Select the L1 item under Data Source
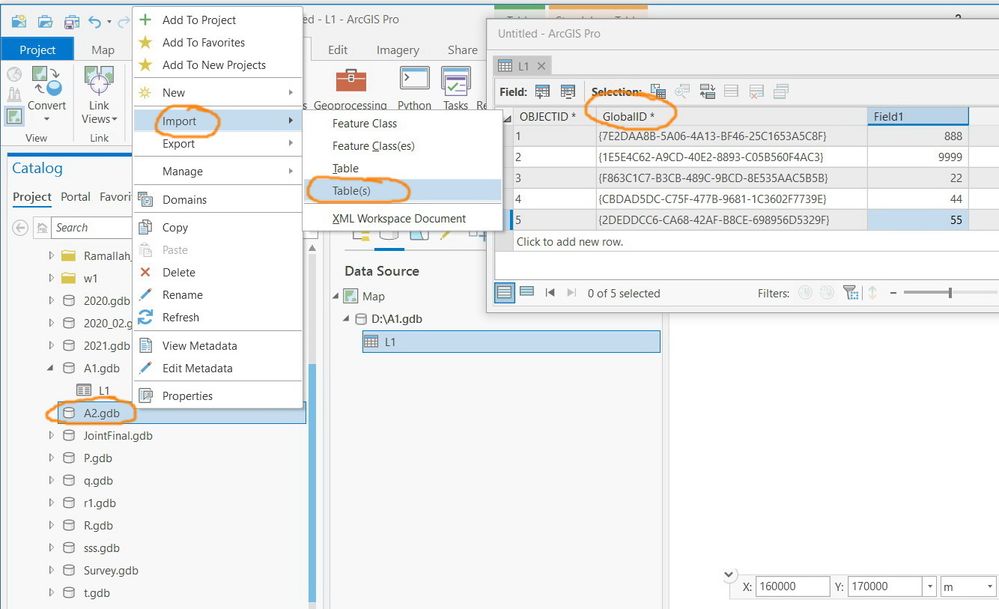This screenshot has width=999, height=609. (x=511, y=341)
